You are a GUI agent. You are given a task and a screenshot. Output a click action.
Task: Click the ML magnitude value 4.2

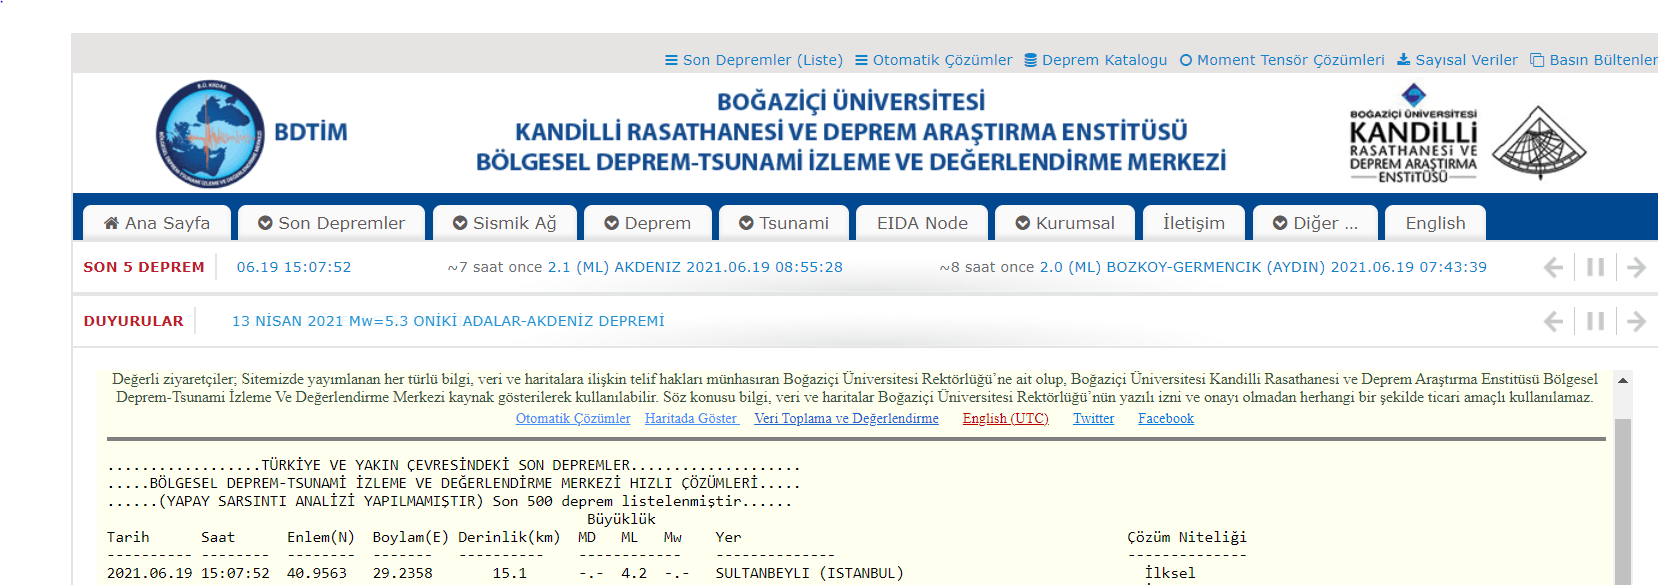pyautogui.click(x=634, y=573)
